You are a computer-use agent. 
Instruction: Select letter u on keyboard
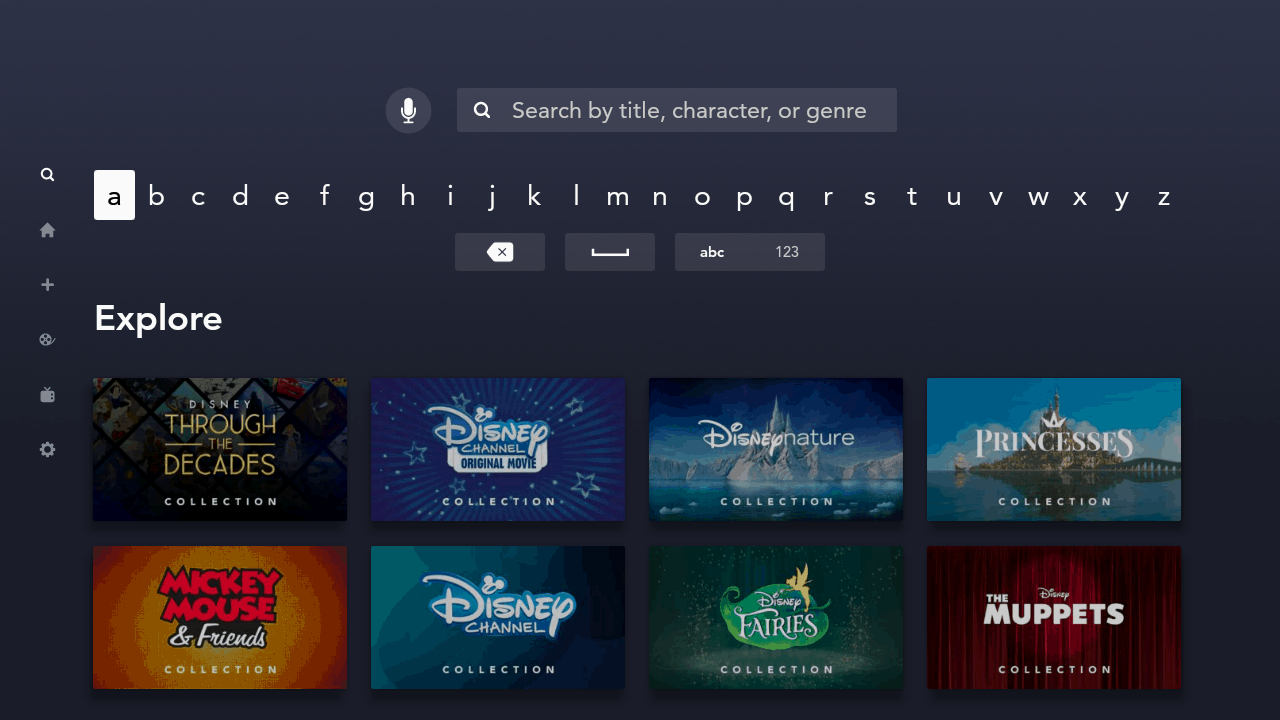pos(954,196)
